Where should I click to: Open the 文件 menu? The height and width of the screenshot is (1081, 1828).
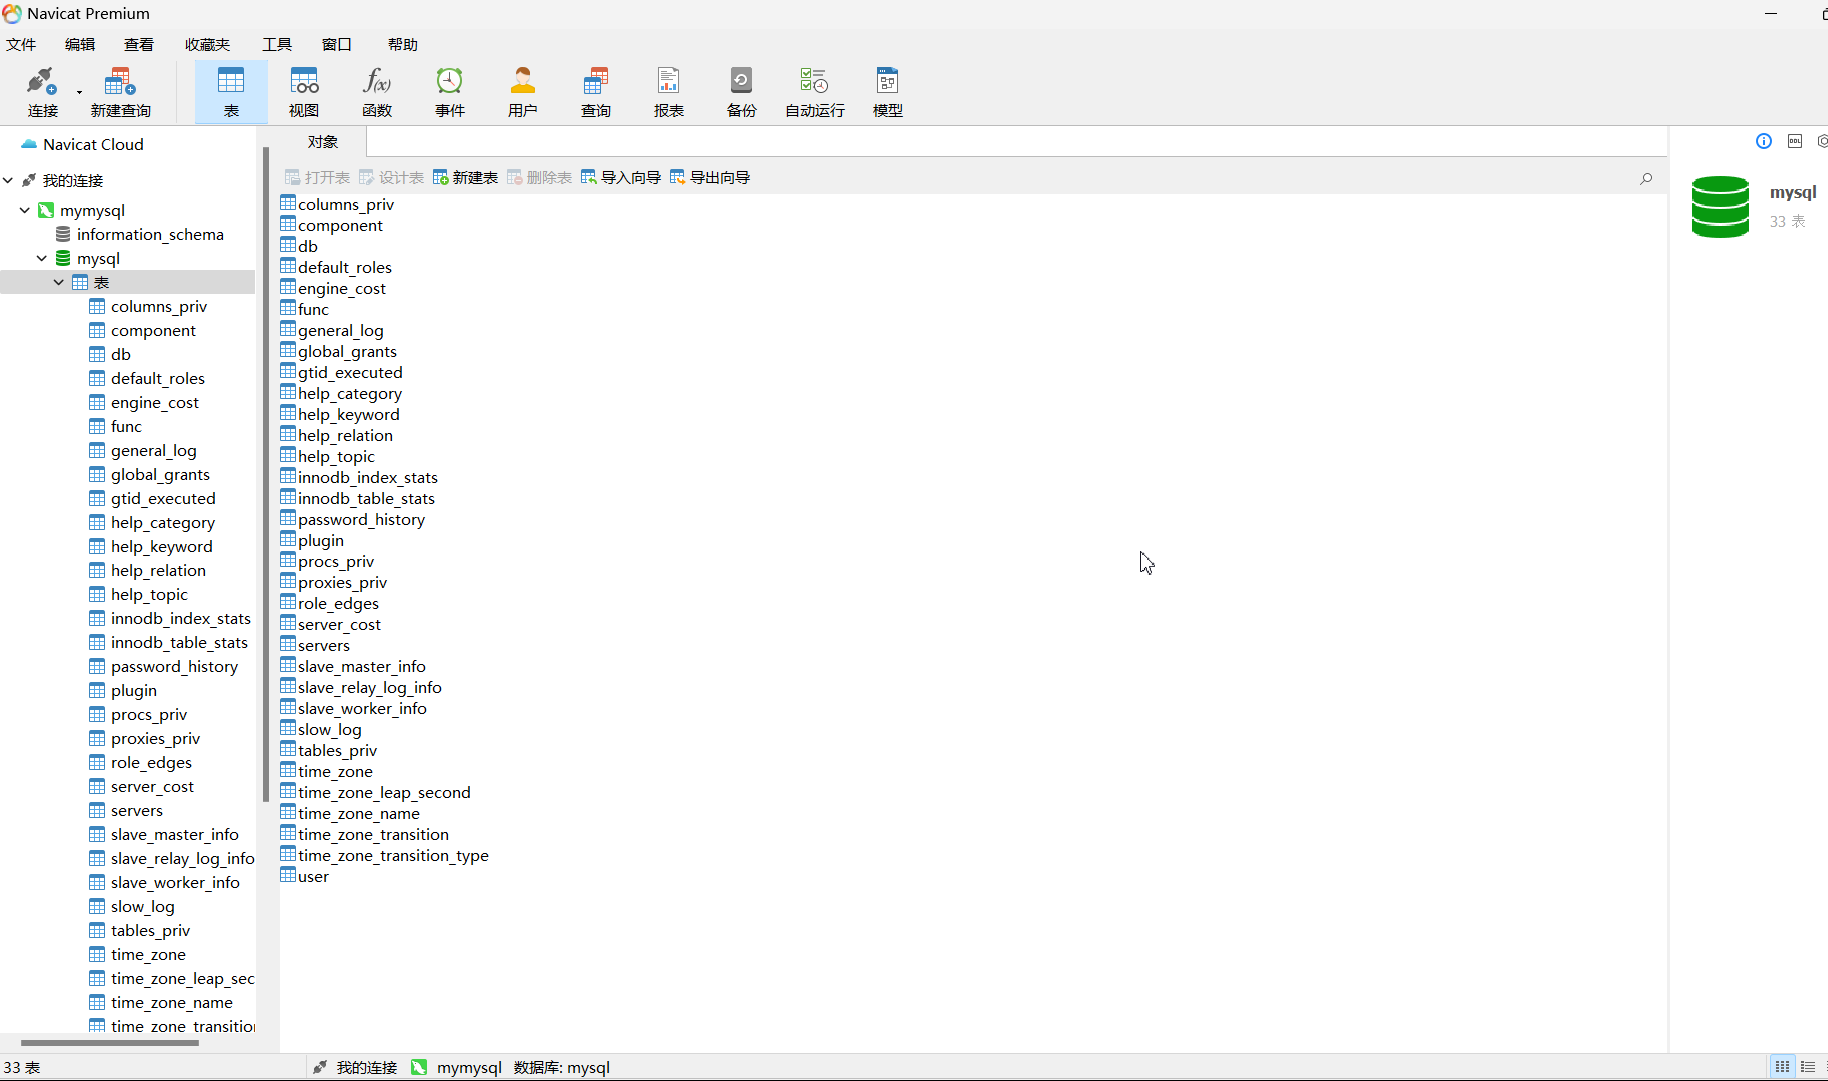pos(21,44)
